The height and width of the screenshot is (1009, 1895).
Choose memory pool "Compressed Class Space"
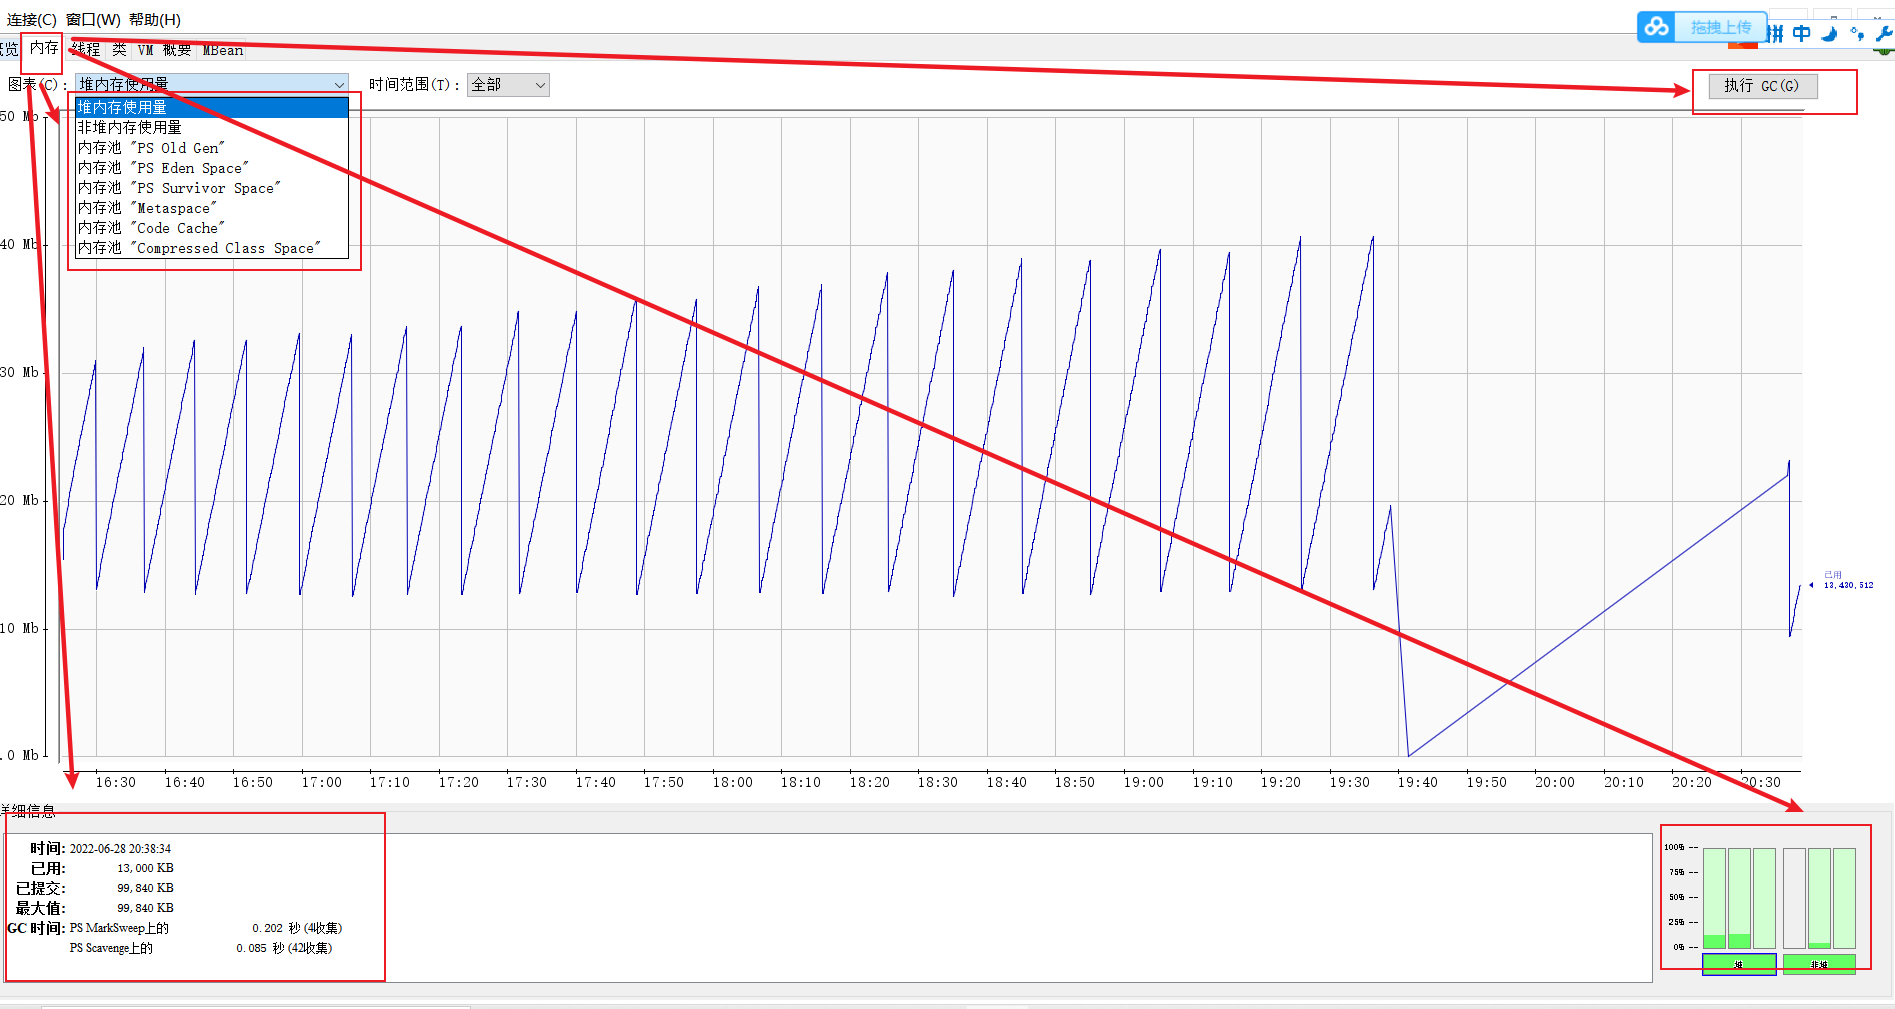coord(212,248)
